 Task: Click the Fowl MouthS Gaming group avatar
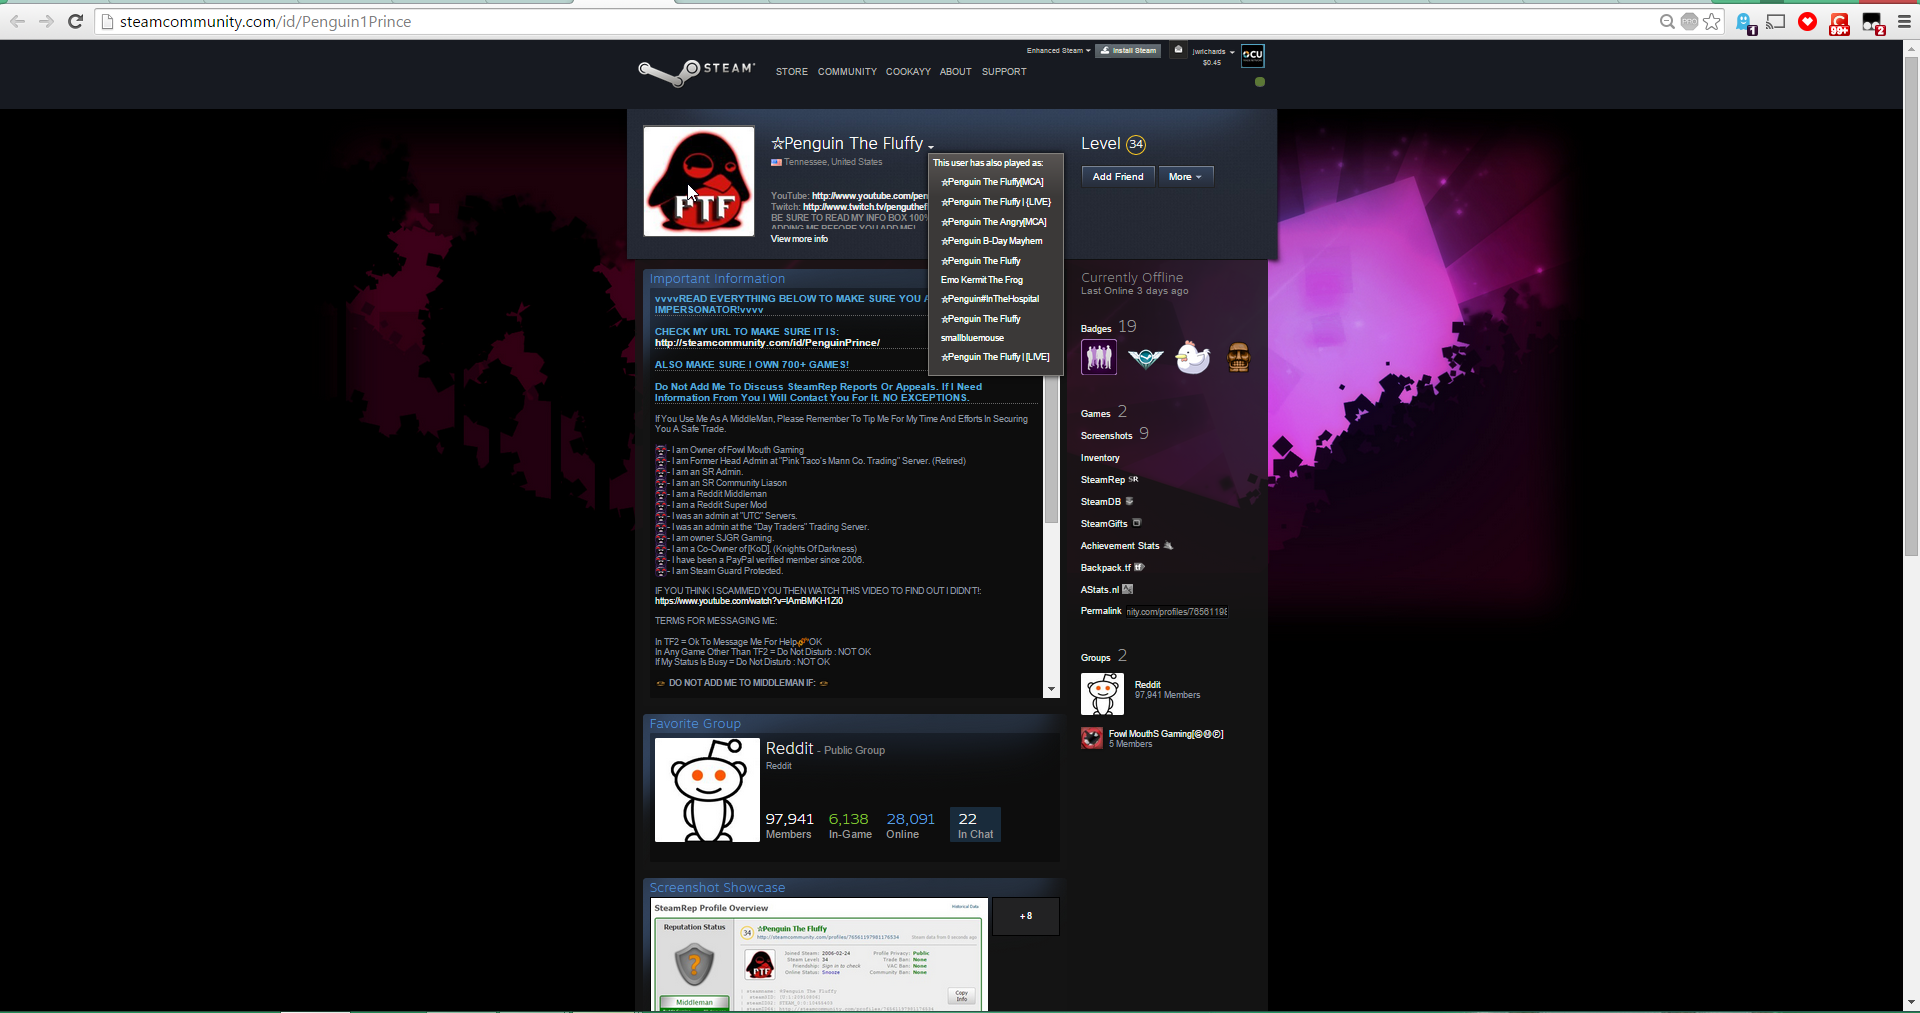coord(1091,738)
